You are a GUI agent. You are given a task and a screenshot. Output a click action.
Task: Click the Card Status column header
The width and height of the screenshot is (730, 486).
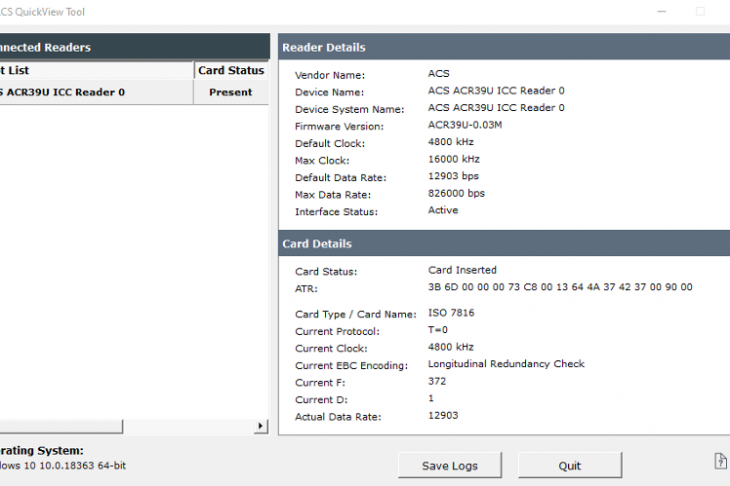tap(231, 70)
